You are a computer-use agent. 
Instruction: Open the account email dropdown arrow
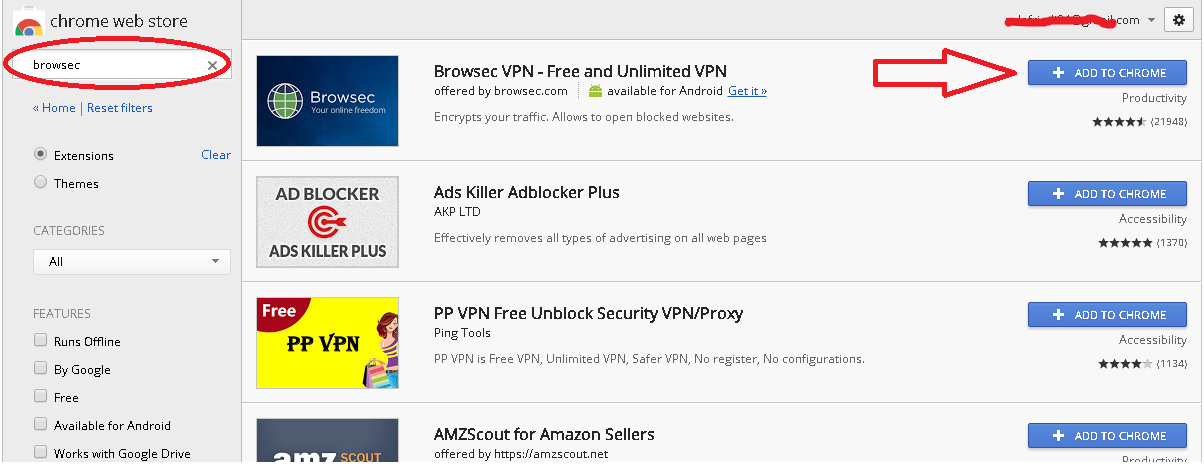click(1151, 20)
